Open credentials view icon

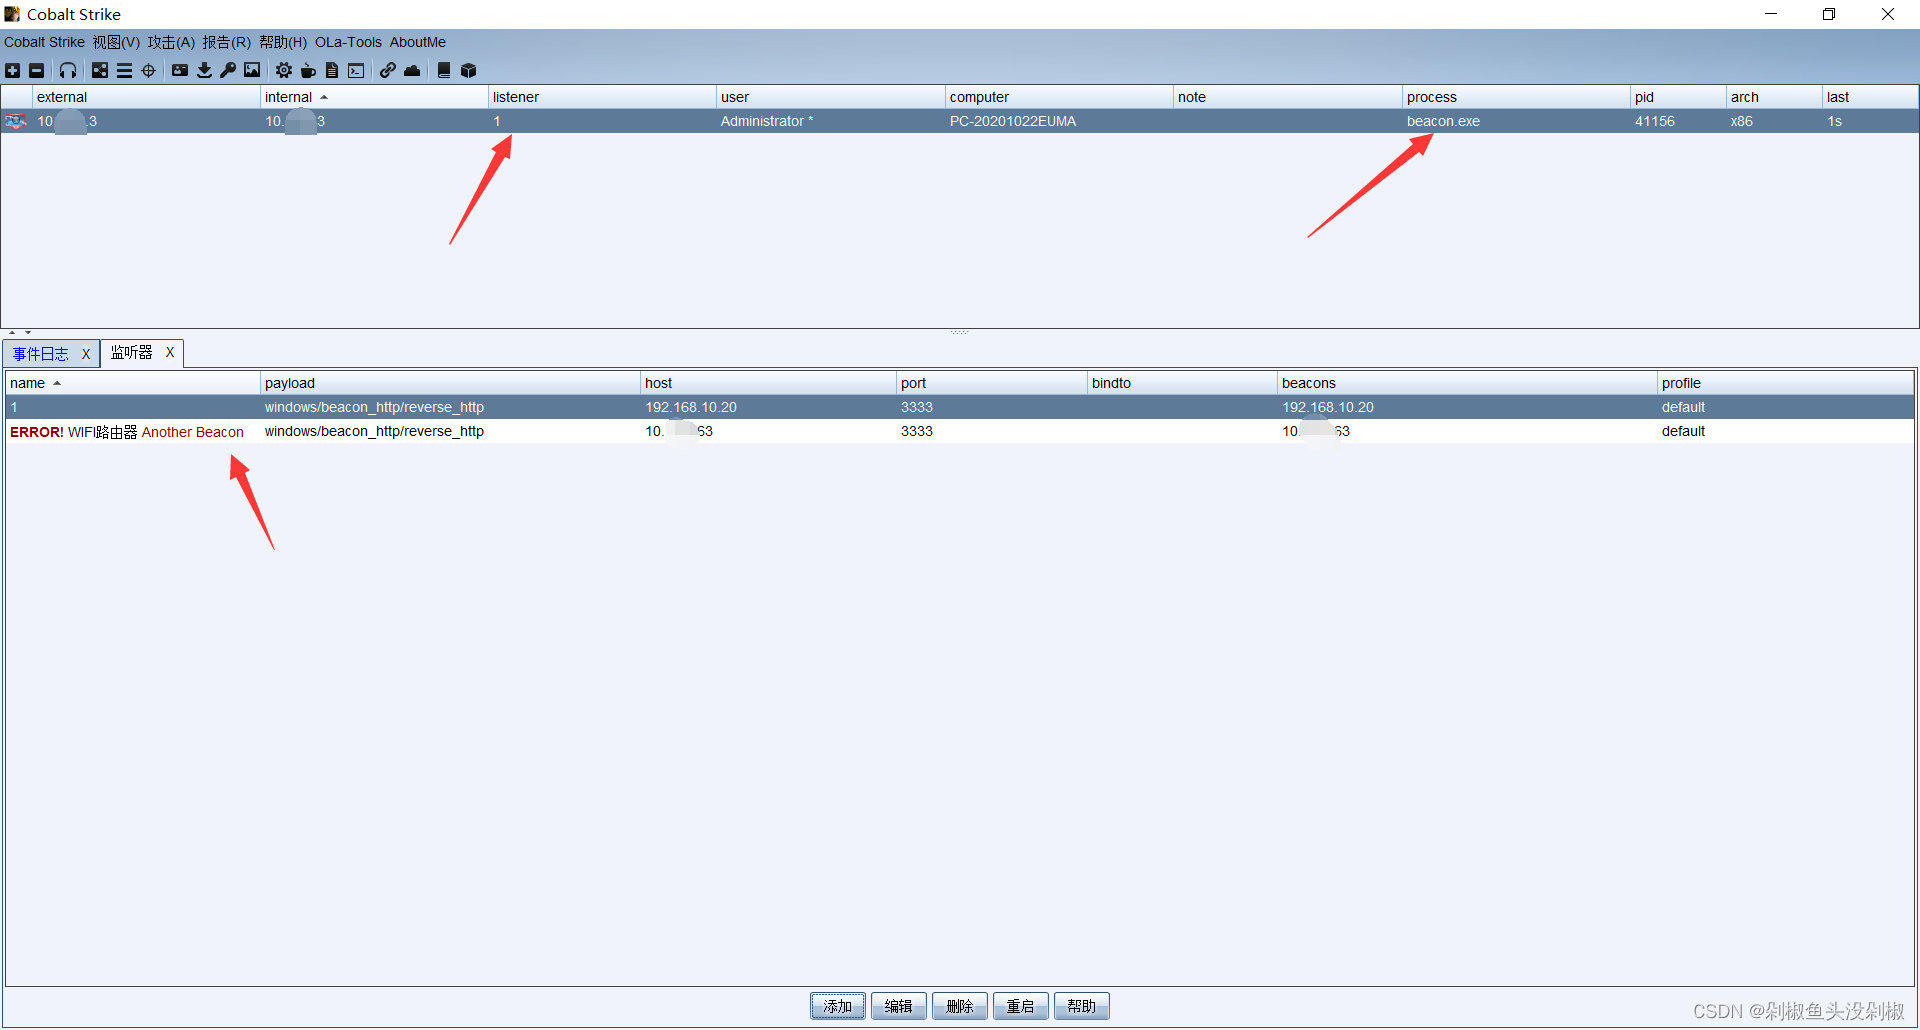pyautogui.click(x=180, y=70)
